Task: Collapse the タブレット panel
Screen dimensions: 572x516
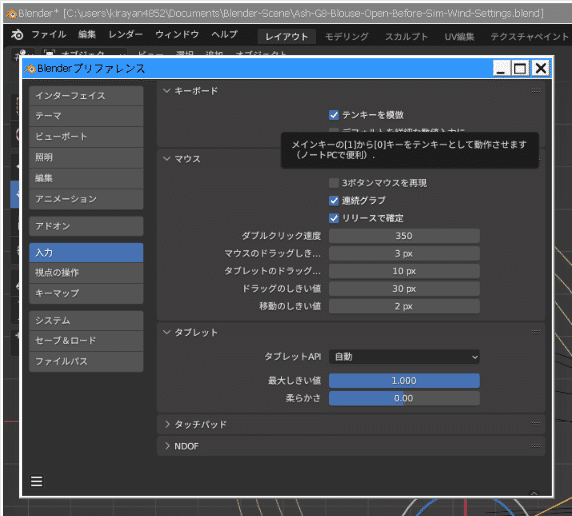Action: tap(167, 332)
